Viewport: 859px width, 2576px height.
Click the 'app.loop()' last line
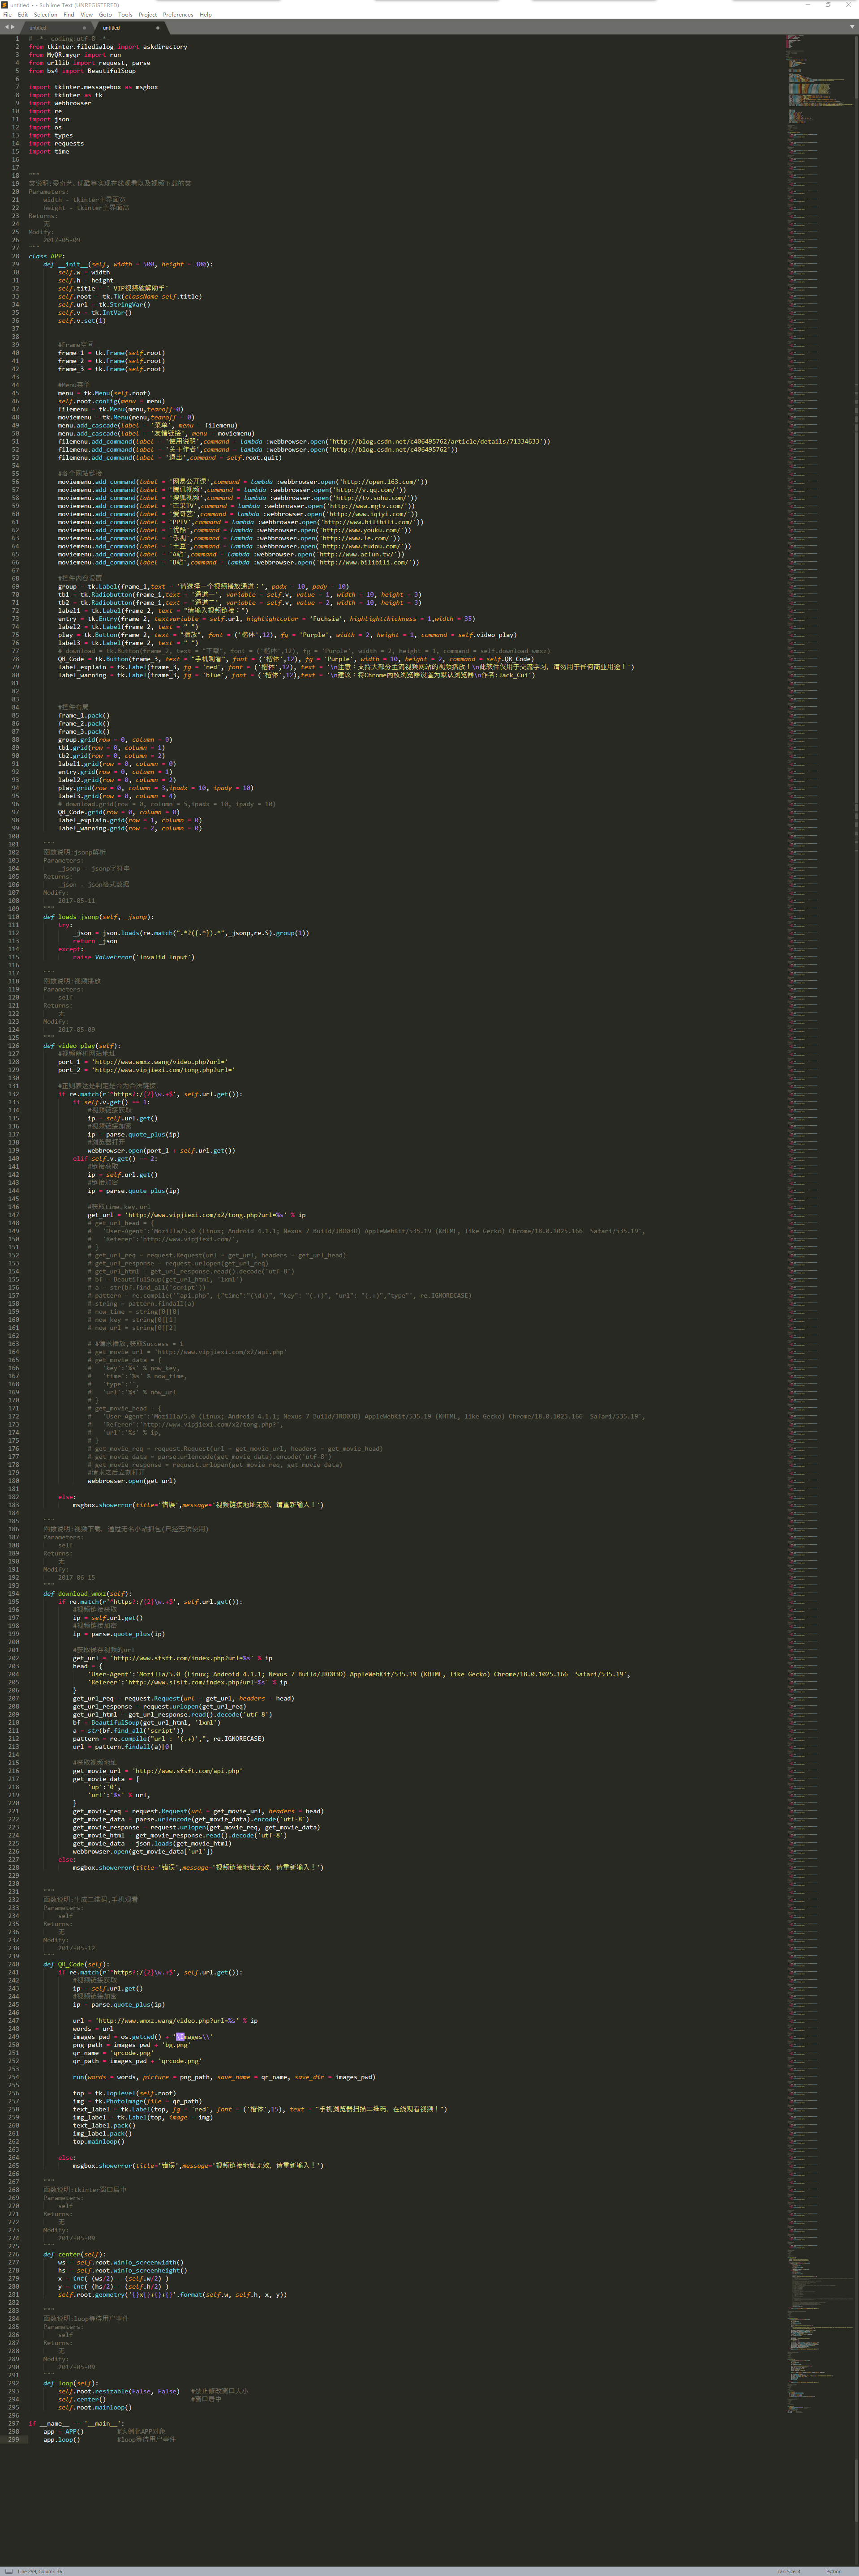click(62, 2439)
